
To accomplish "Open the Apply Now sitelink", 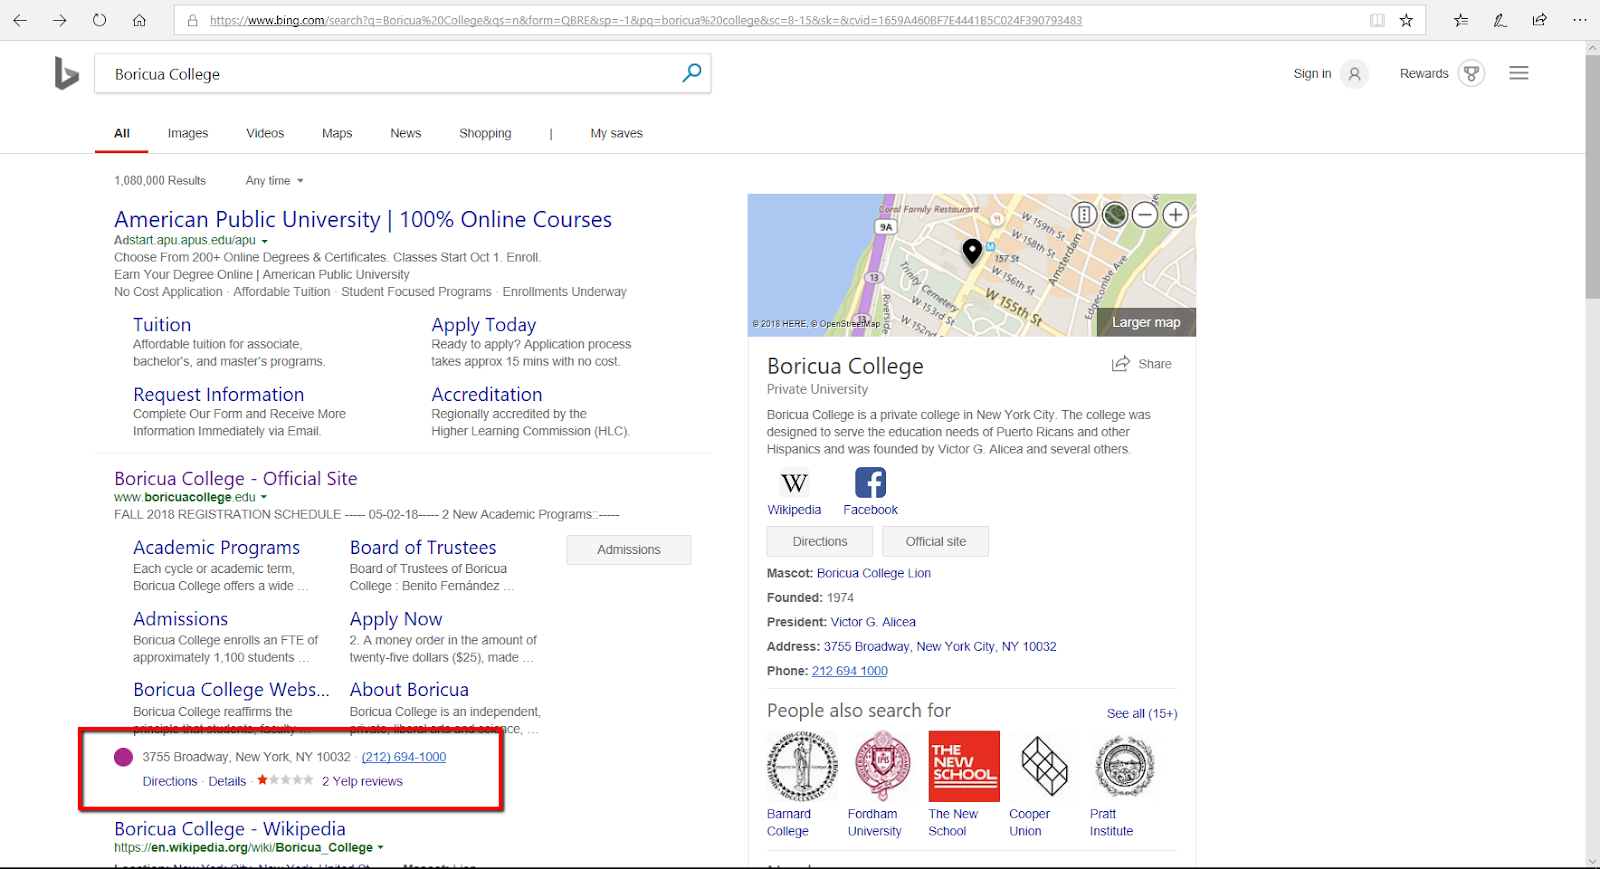I will (x=396, y=619).
